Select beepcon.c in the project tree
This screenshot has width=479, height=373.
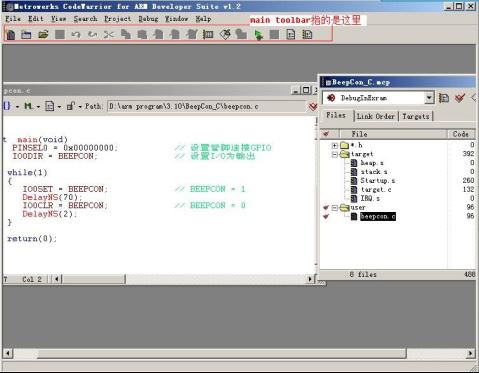point(378,217)
